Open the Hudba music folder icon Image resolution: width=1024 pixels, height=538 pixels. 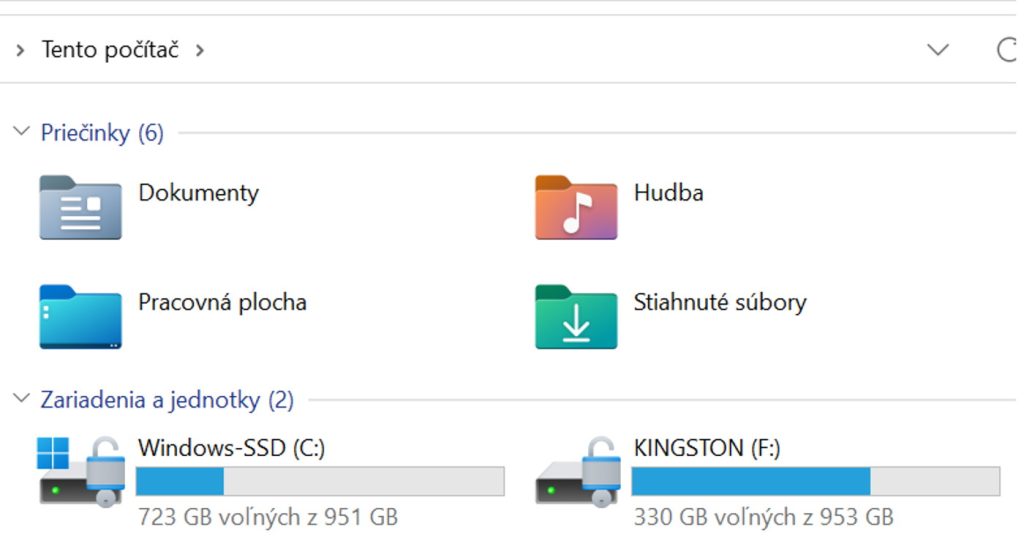tap(576, 208)
